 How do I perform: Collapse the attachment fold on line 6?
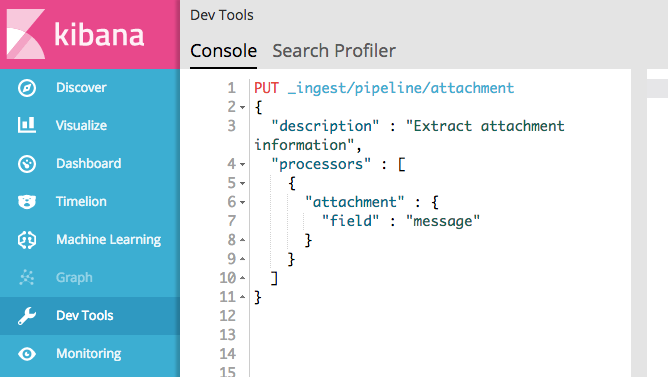(242, 202)
